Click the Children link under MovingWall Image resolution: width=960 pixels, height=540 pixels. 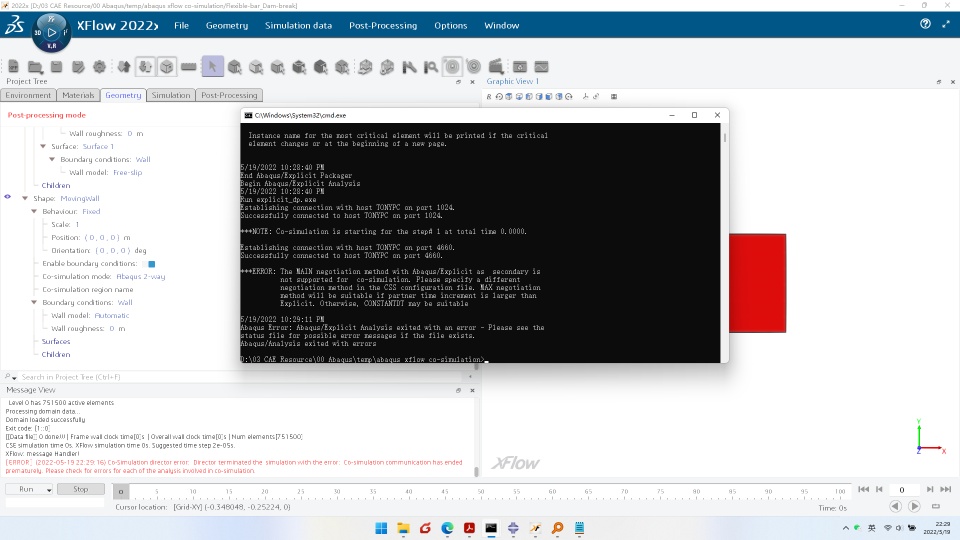pyautogui.click(x=56, y=354)
